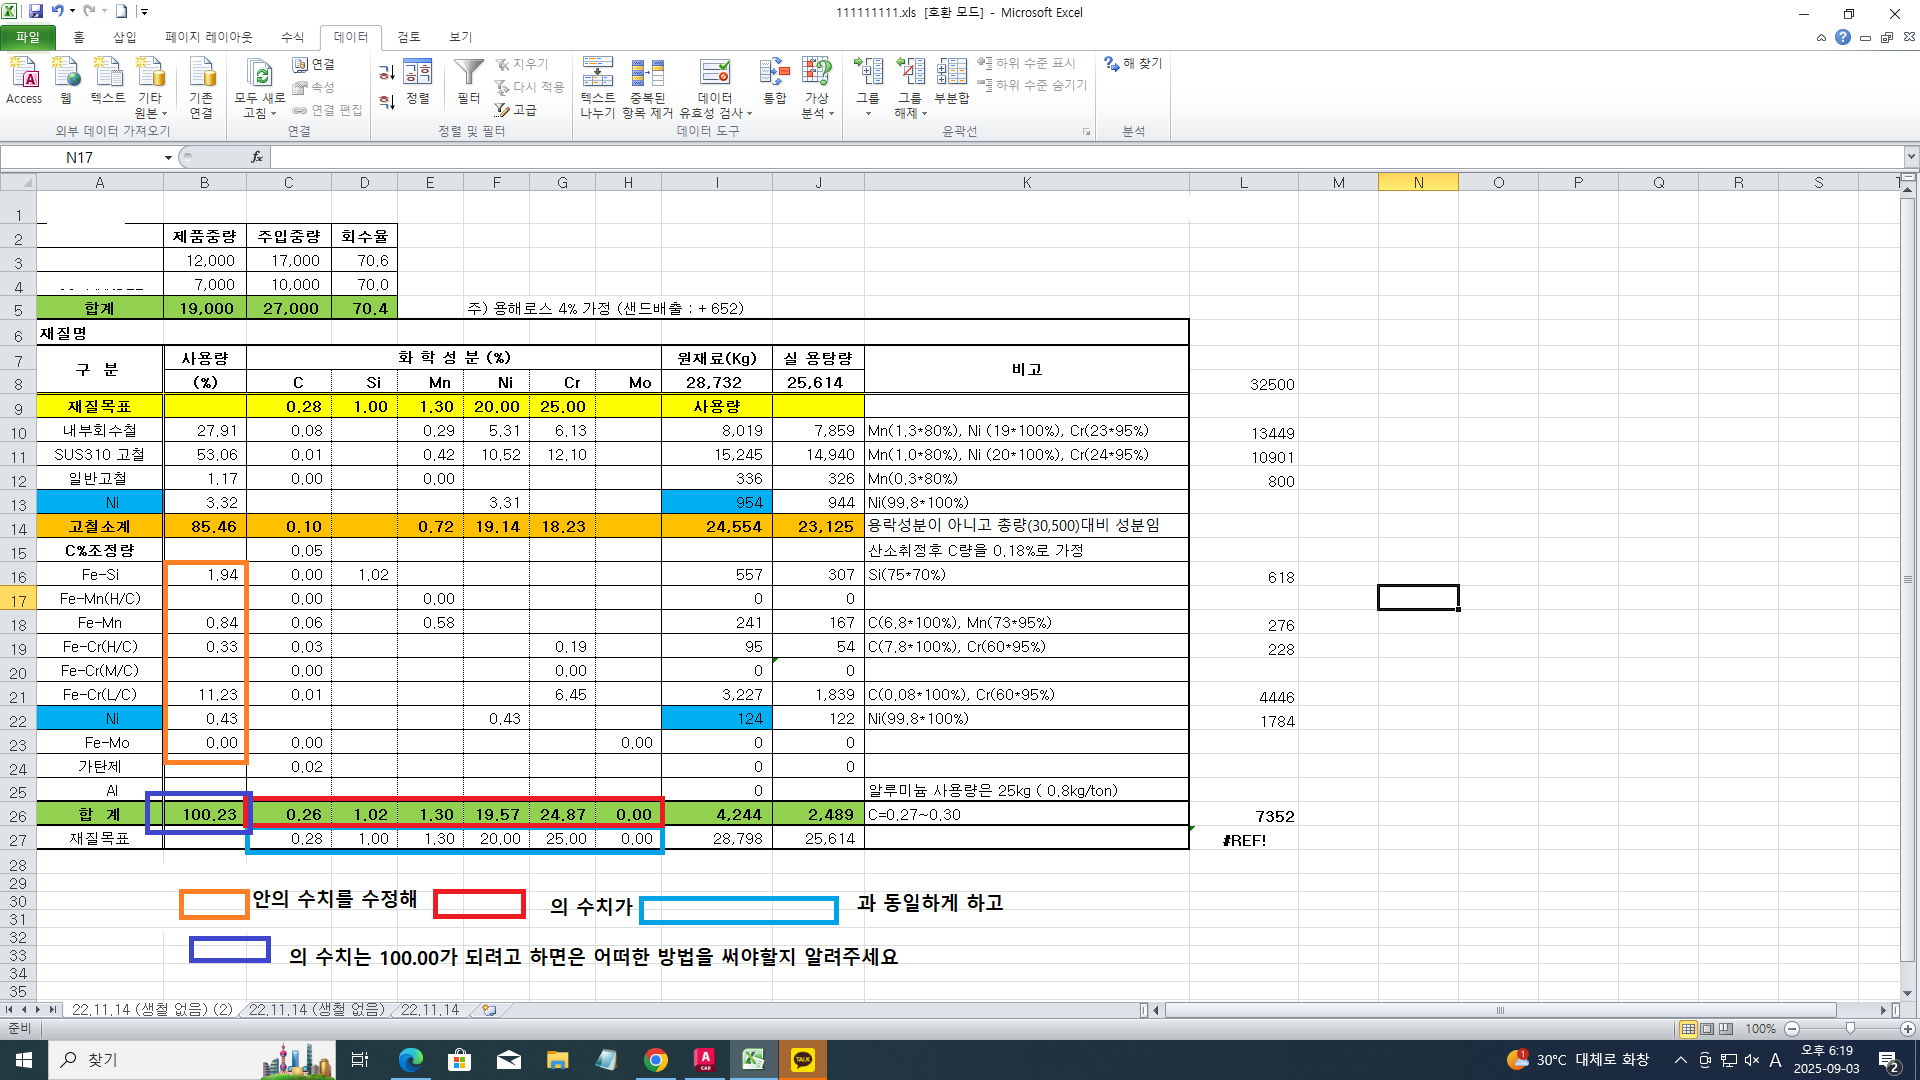Expand the Name Box dropdown arrow
The image size is (1920, 1080).
[168, 158]
